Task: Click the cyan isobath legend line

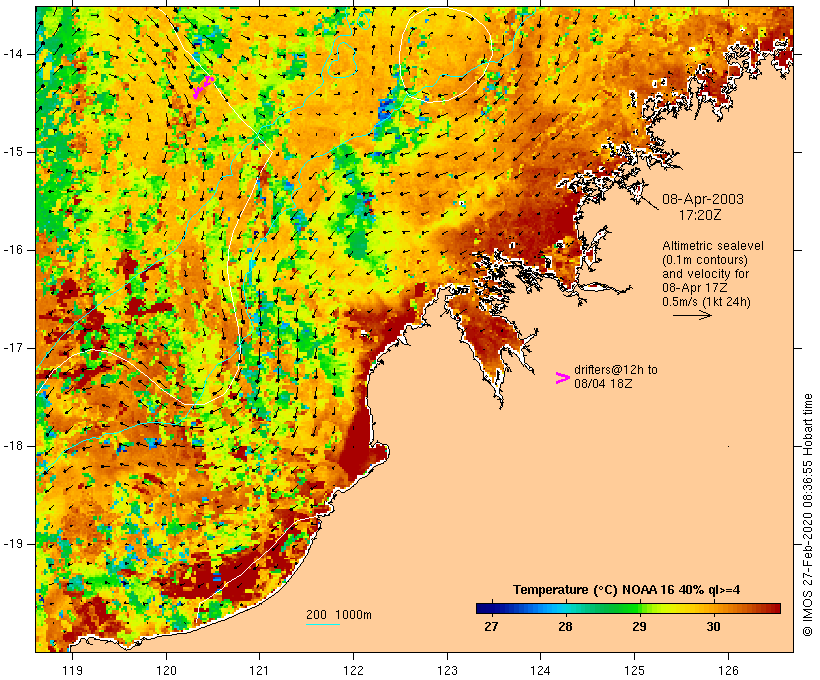Action: click(x=323, y=624)
